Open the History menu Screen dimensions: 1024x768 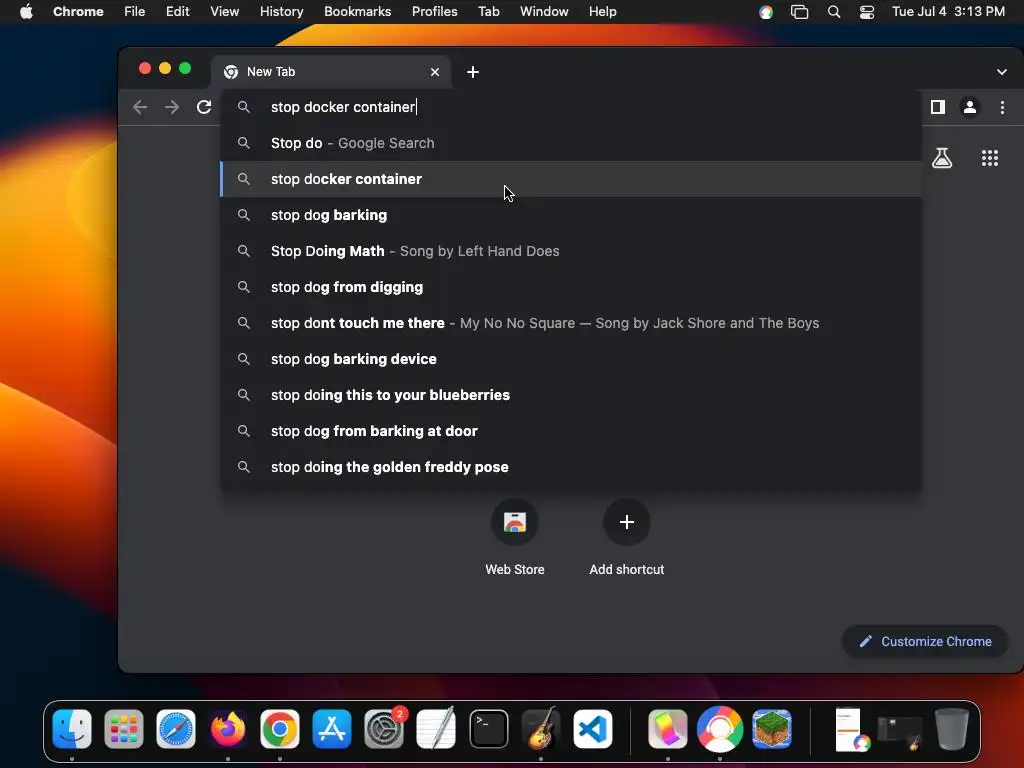(x=281, y=12)
